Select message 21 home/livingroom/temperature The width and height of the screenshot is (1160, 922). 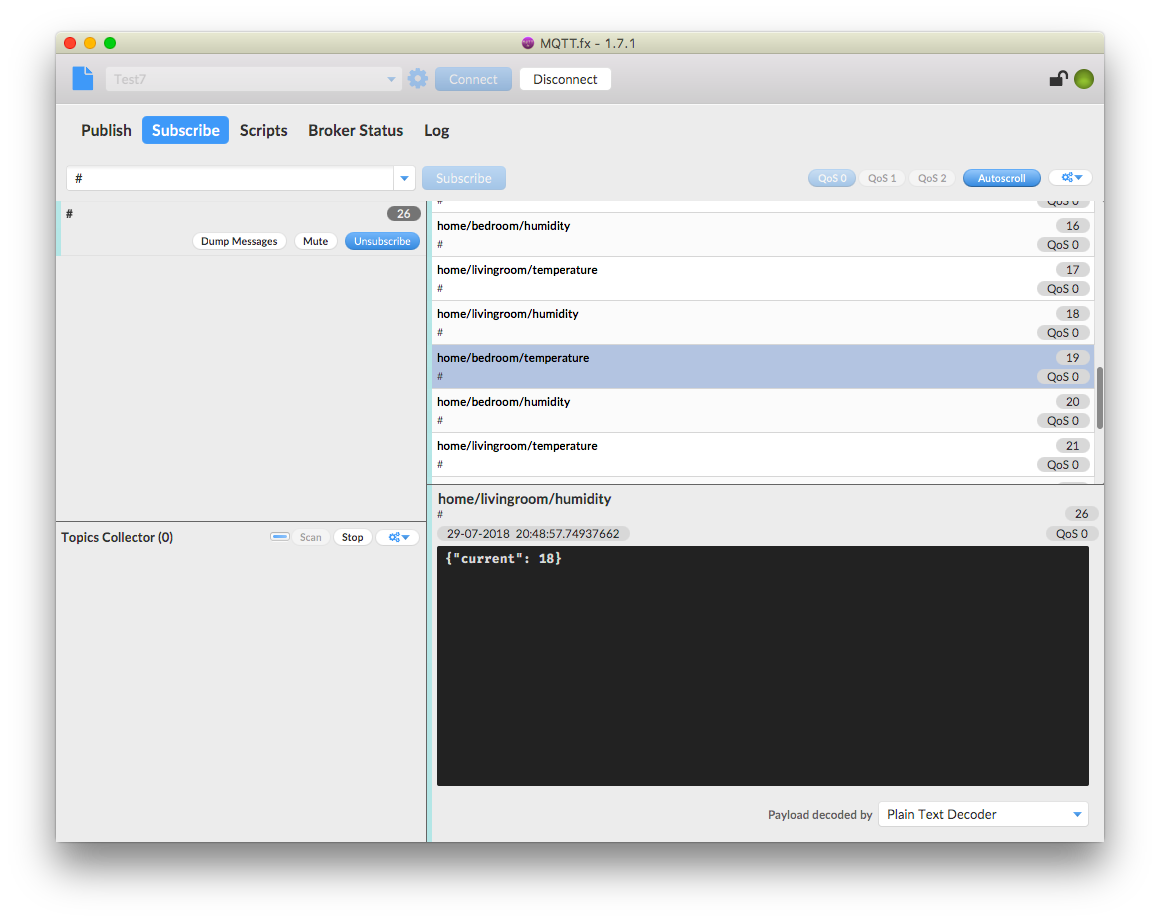pos(763,454)
